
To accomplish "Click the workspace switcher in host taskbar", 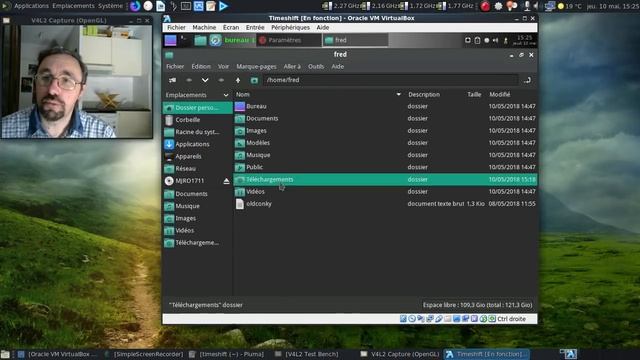I will pyautogui.click(x=568, y=354).
